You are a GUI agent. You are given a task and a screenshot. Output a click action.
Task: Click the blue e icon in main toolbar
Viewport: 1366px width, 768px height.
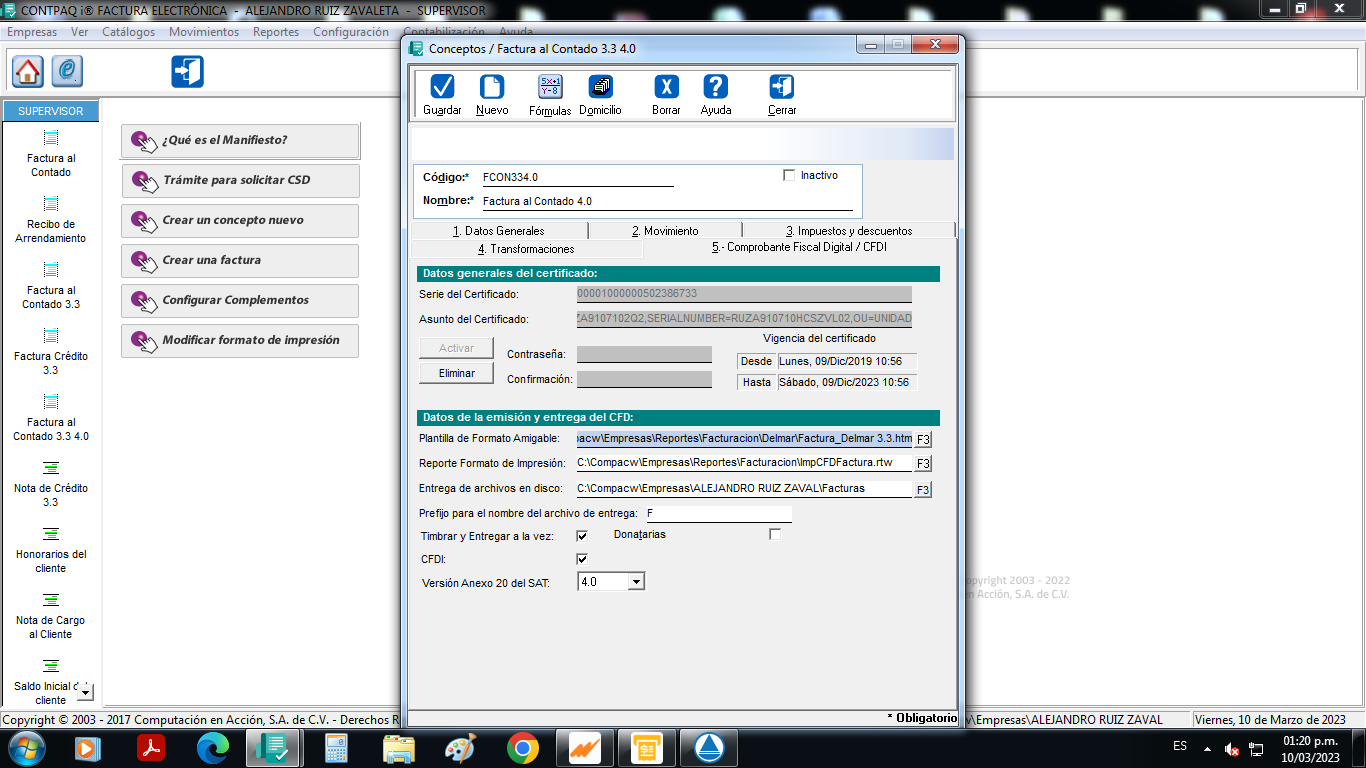pos(67,71)
